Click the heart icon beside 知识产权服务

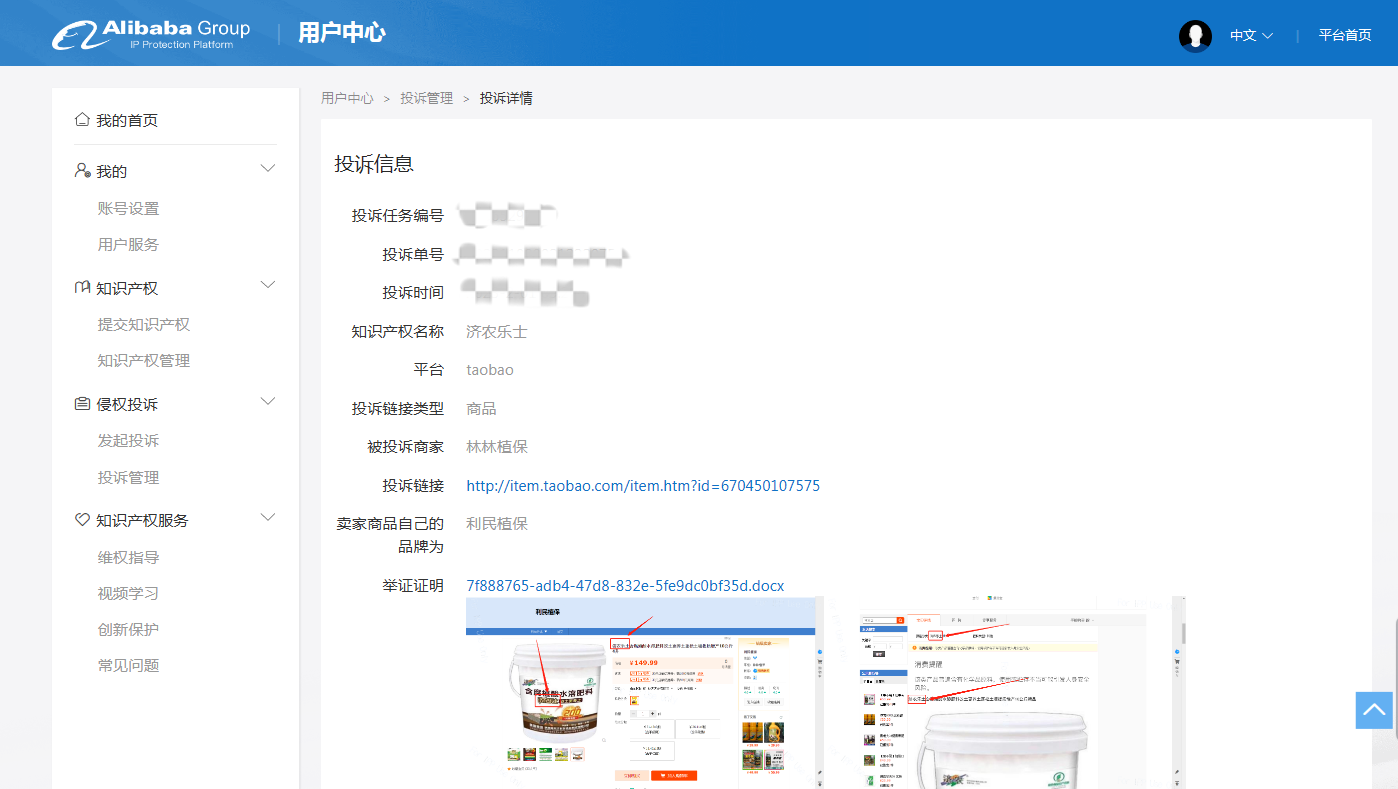pyautogui.click(x=83, y=520)
